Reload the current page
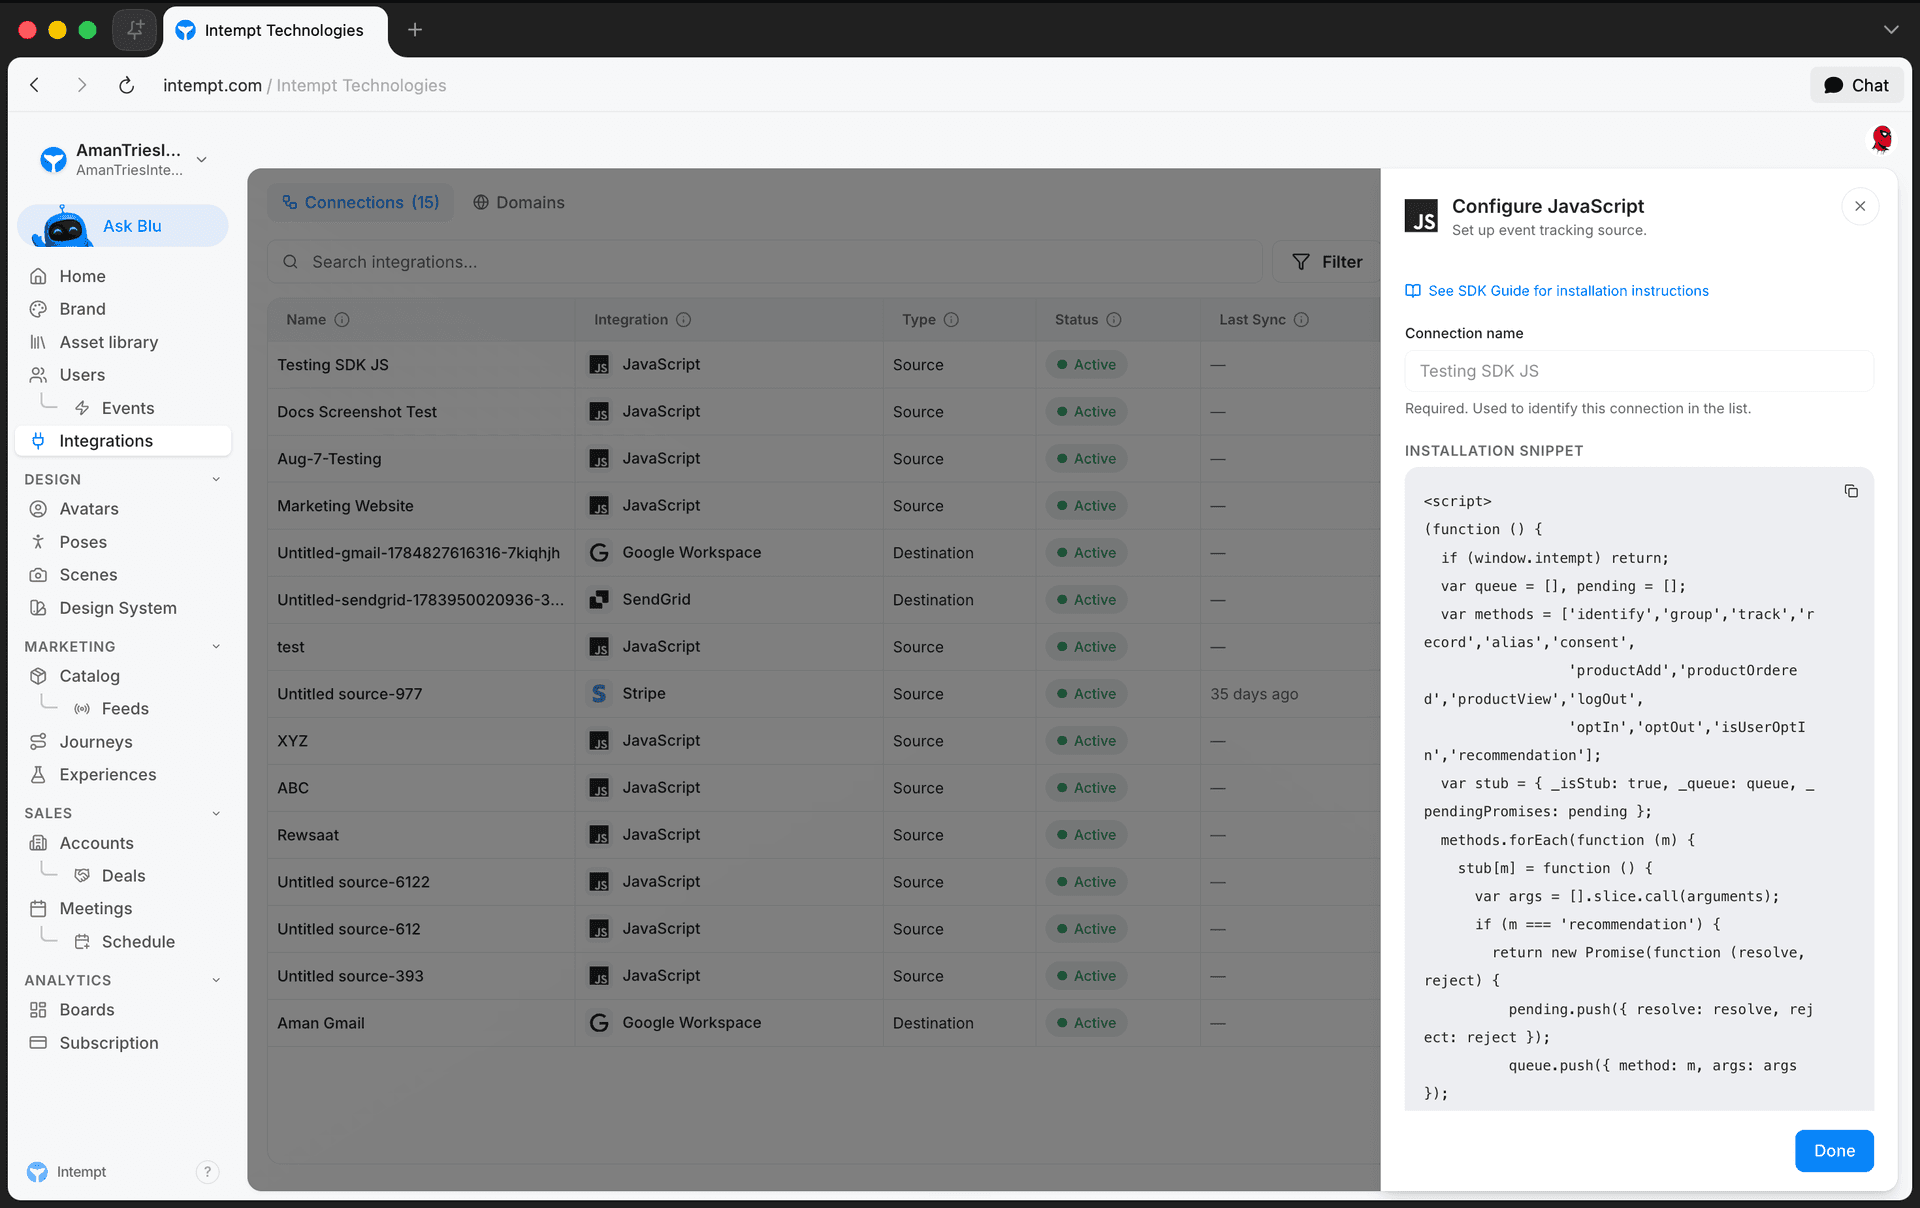 coord(126,85)
